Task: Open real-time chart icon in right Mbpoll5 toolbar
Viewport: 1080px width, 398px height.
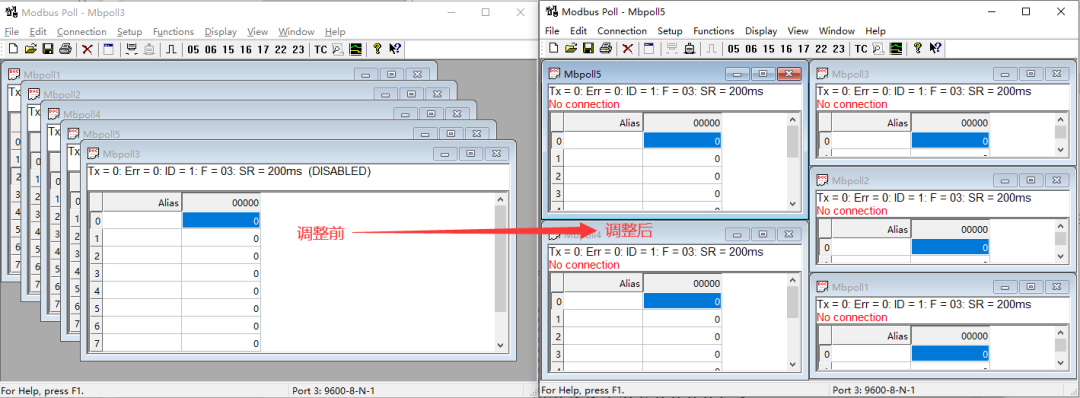Action: point(896,48)
